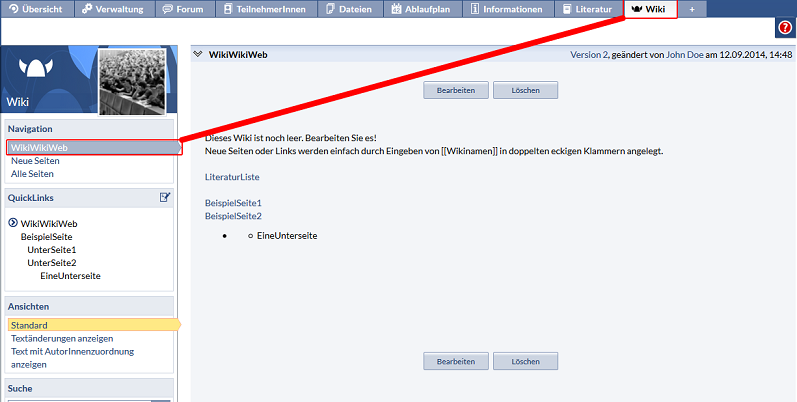Click the plus tab to add content
The height and width of the screenshot is (402, 797).
692,9
